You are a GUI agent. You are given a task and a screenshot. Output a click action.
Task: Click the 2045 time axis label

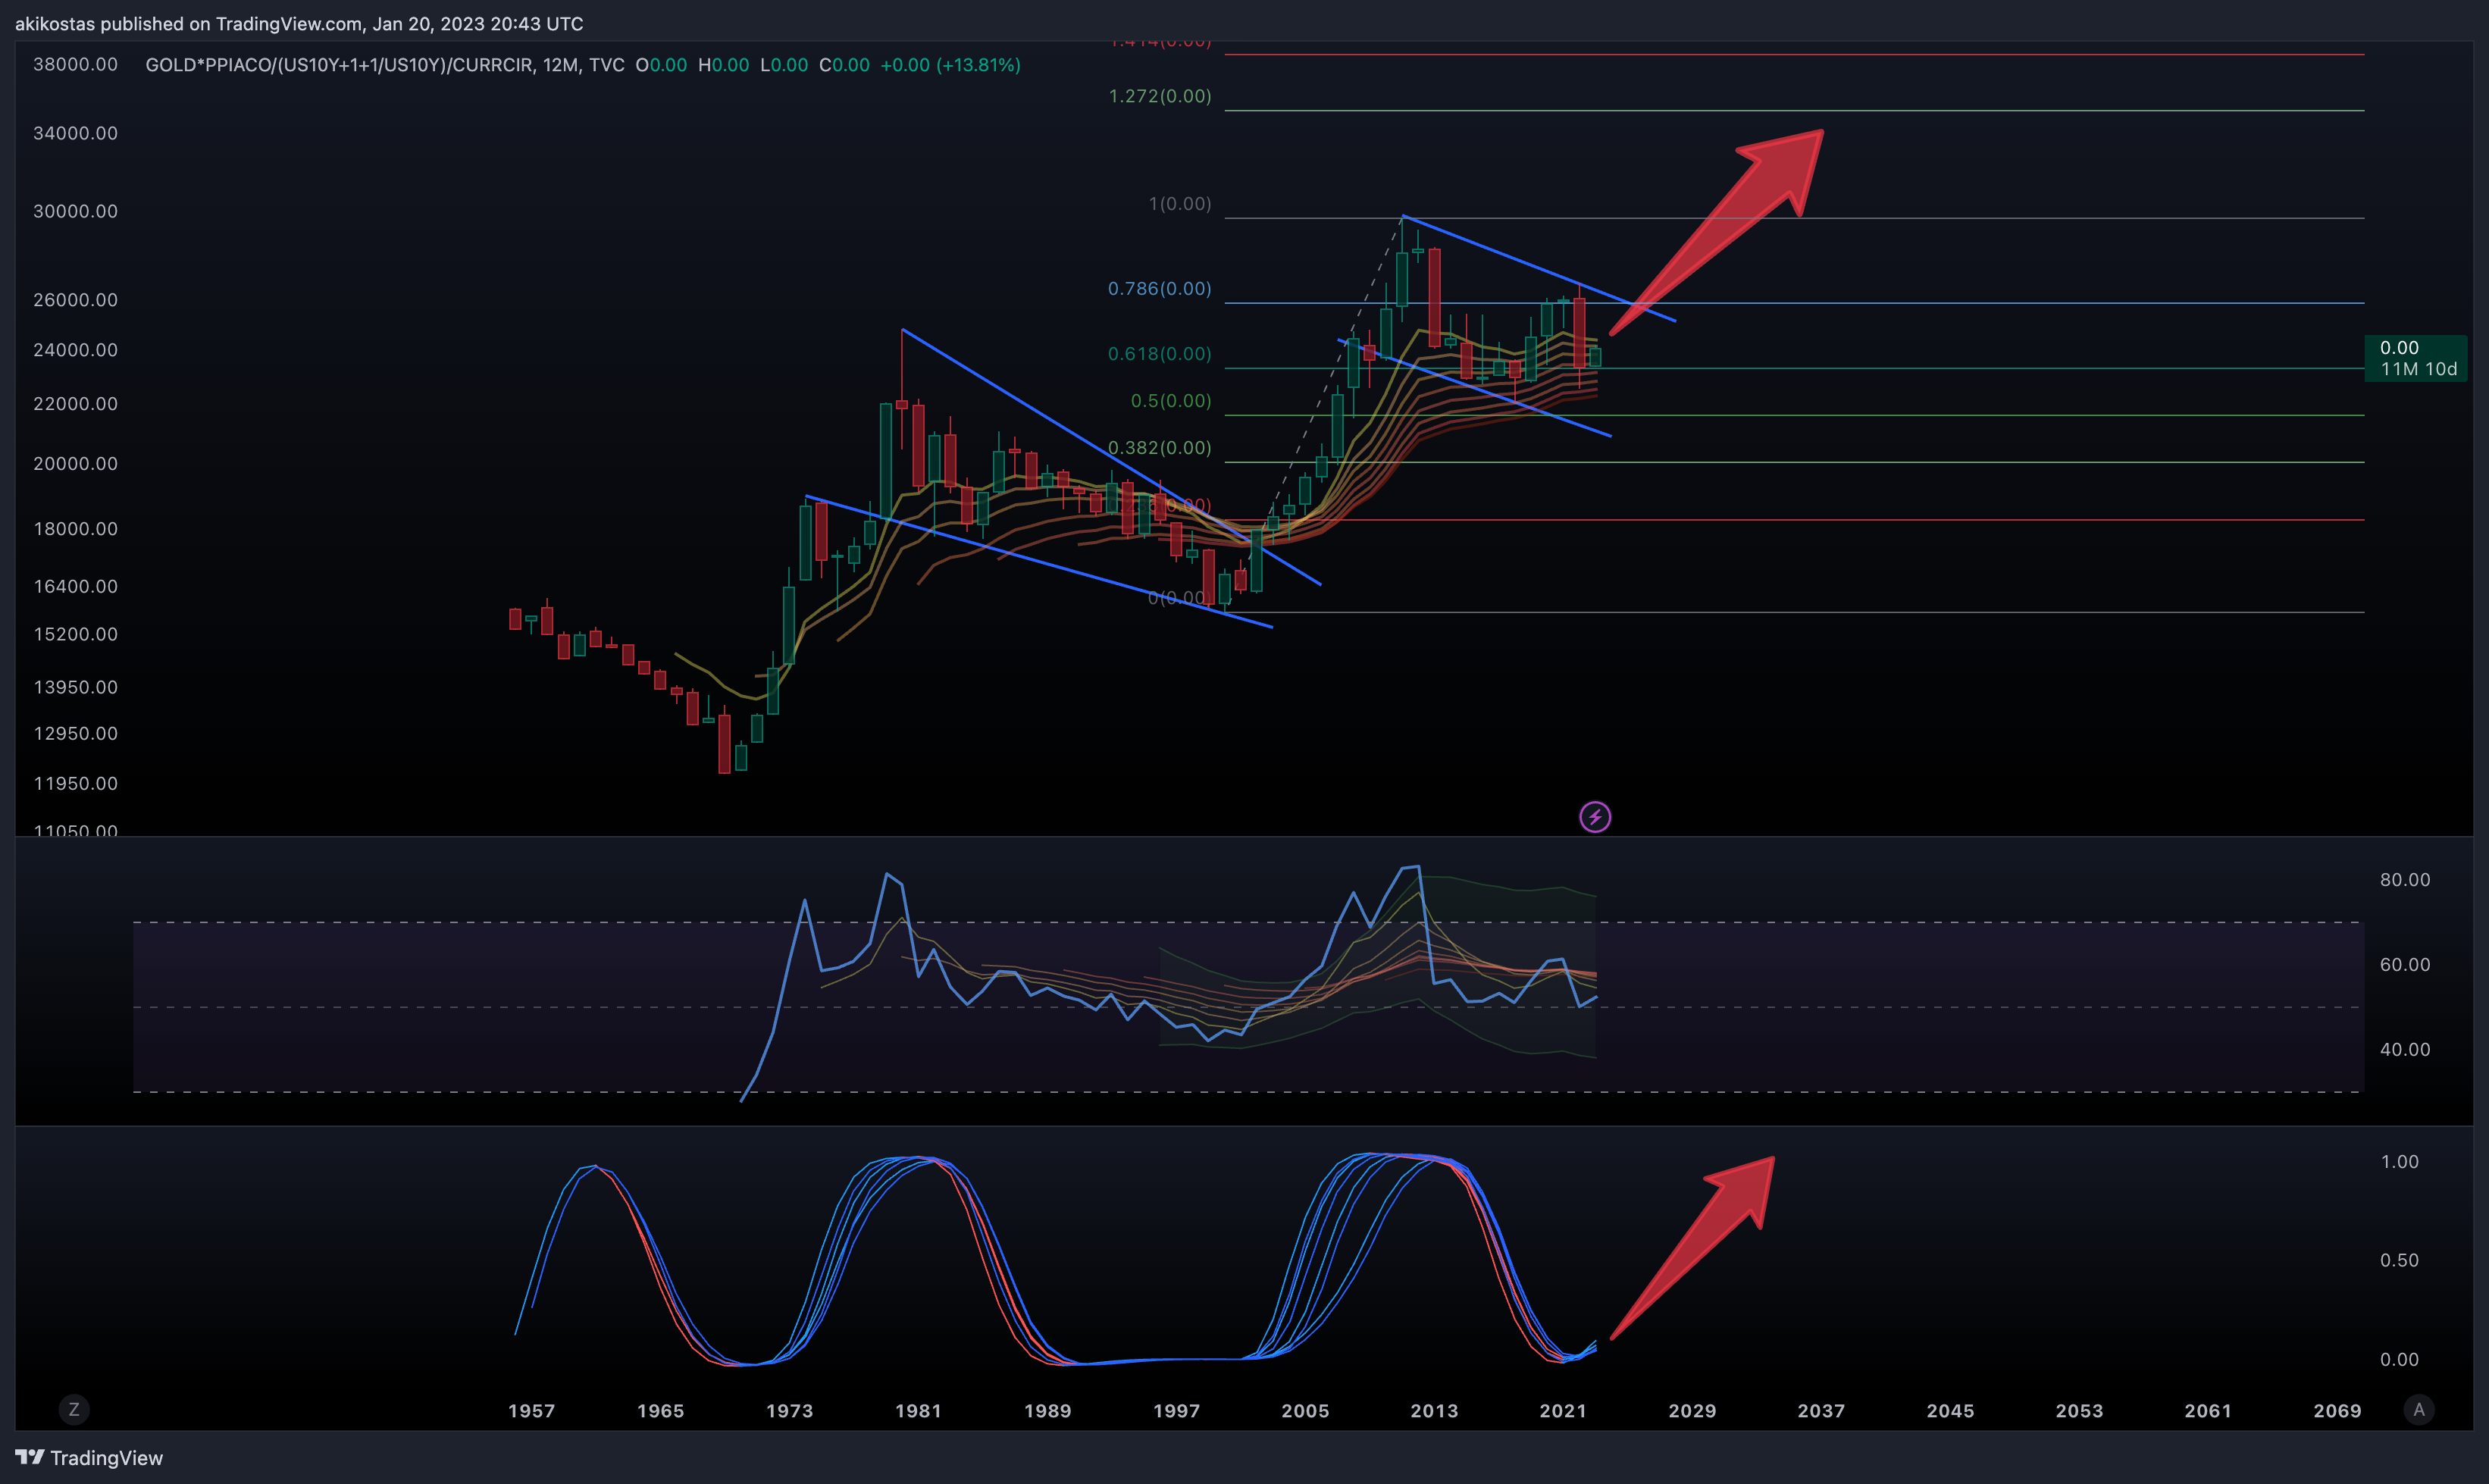tap(1950, 1411)
